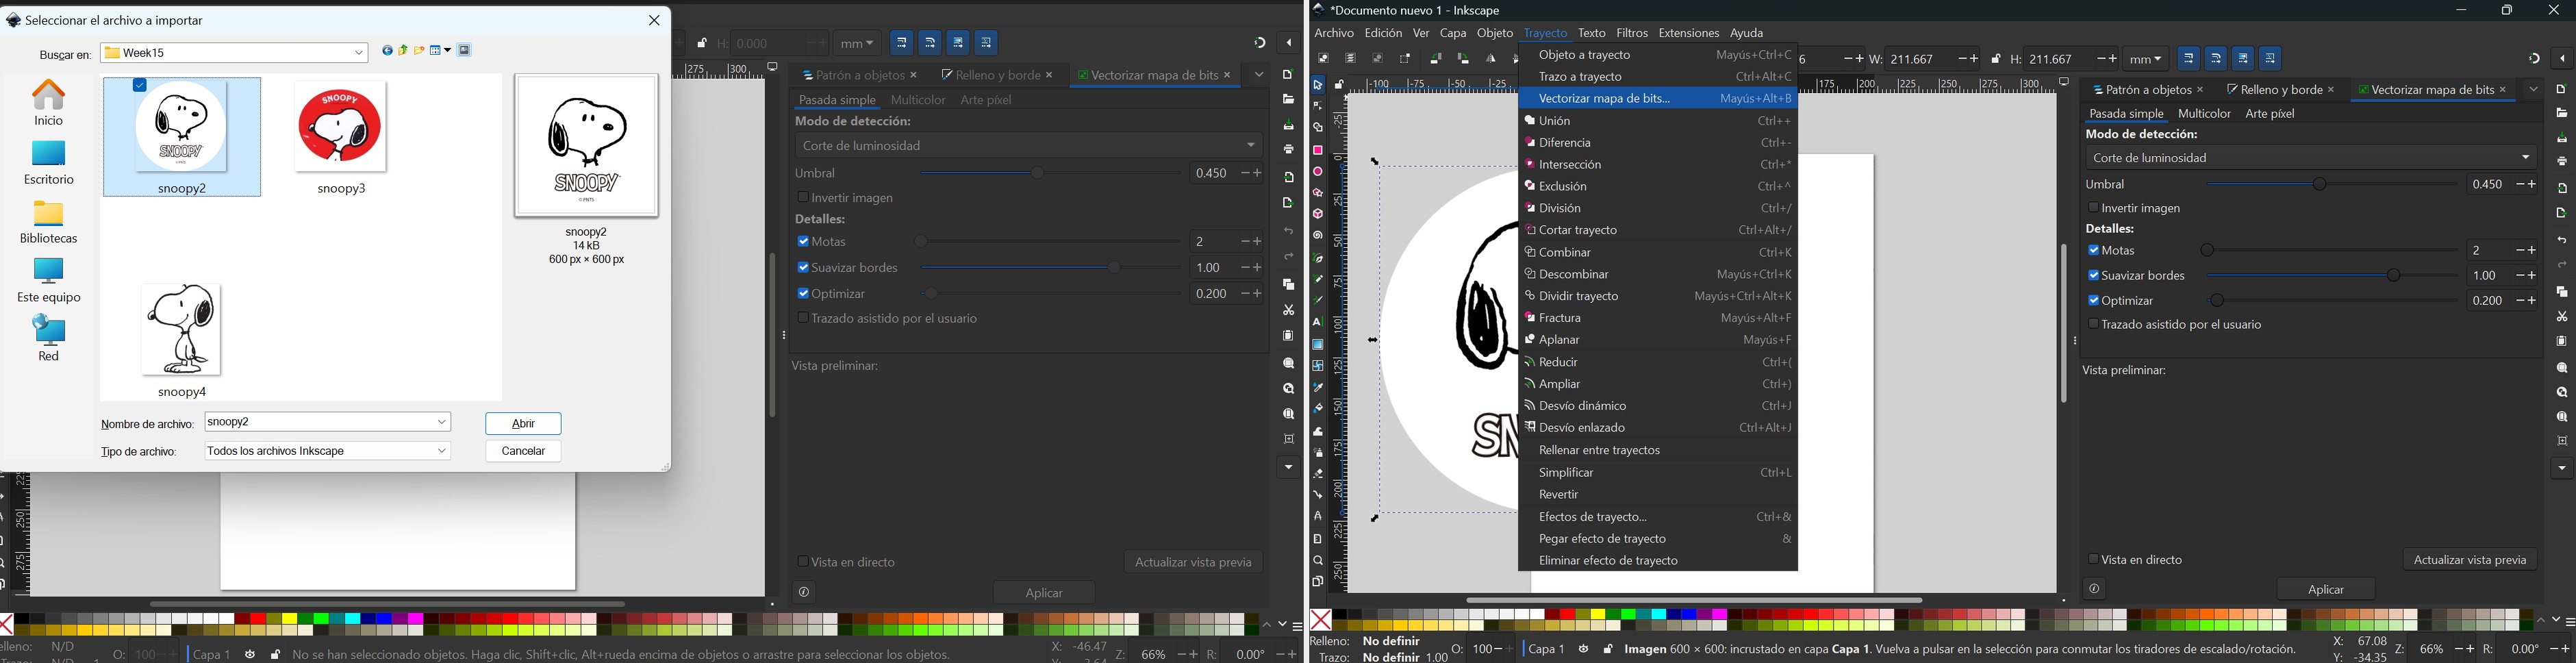The image size is (2576, 663).
Task: Click Cancelar button in import dialog
Action: point(523,452)
